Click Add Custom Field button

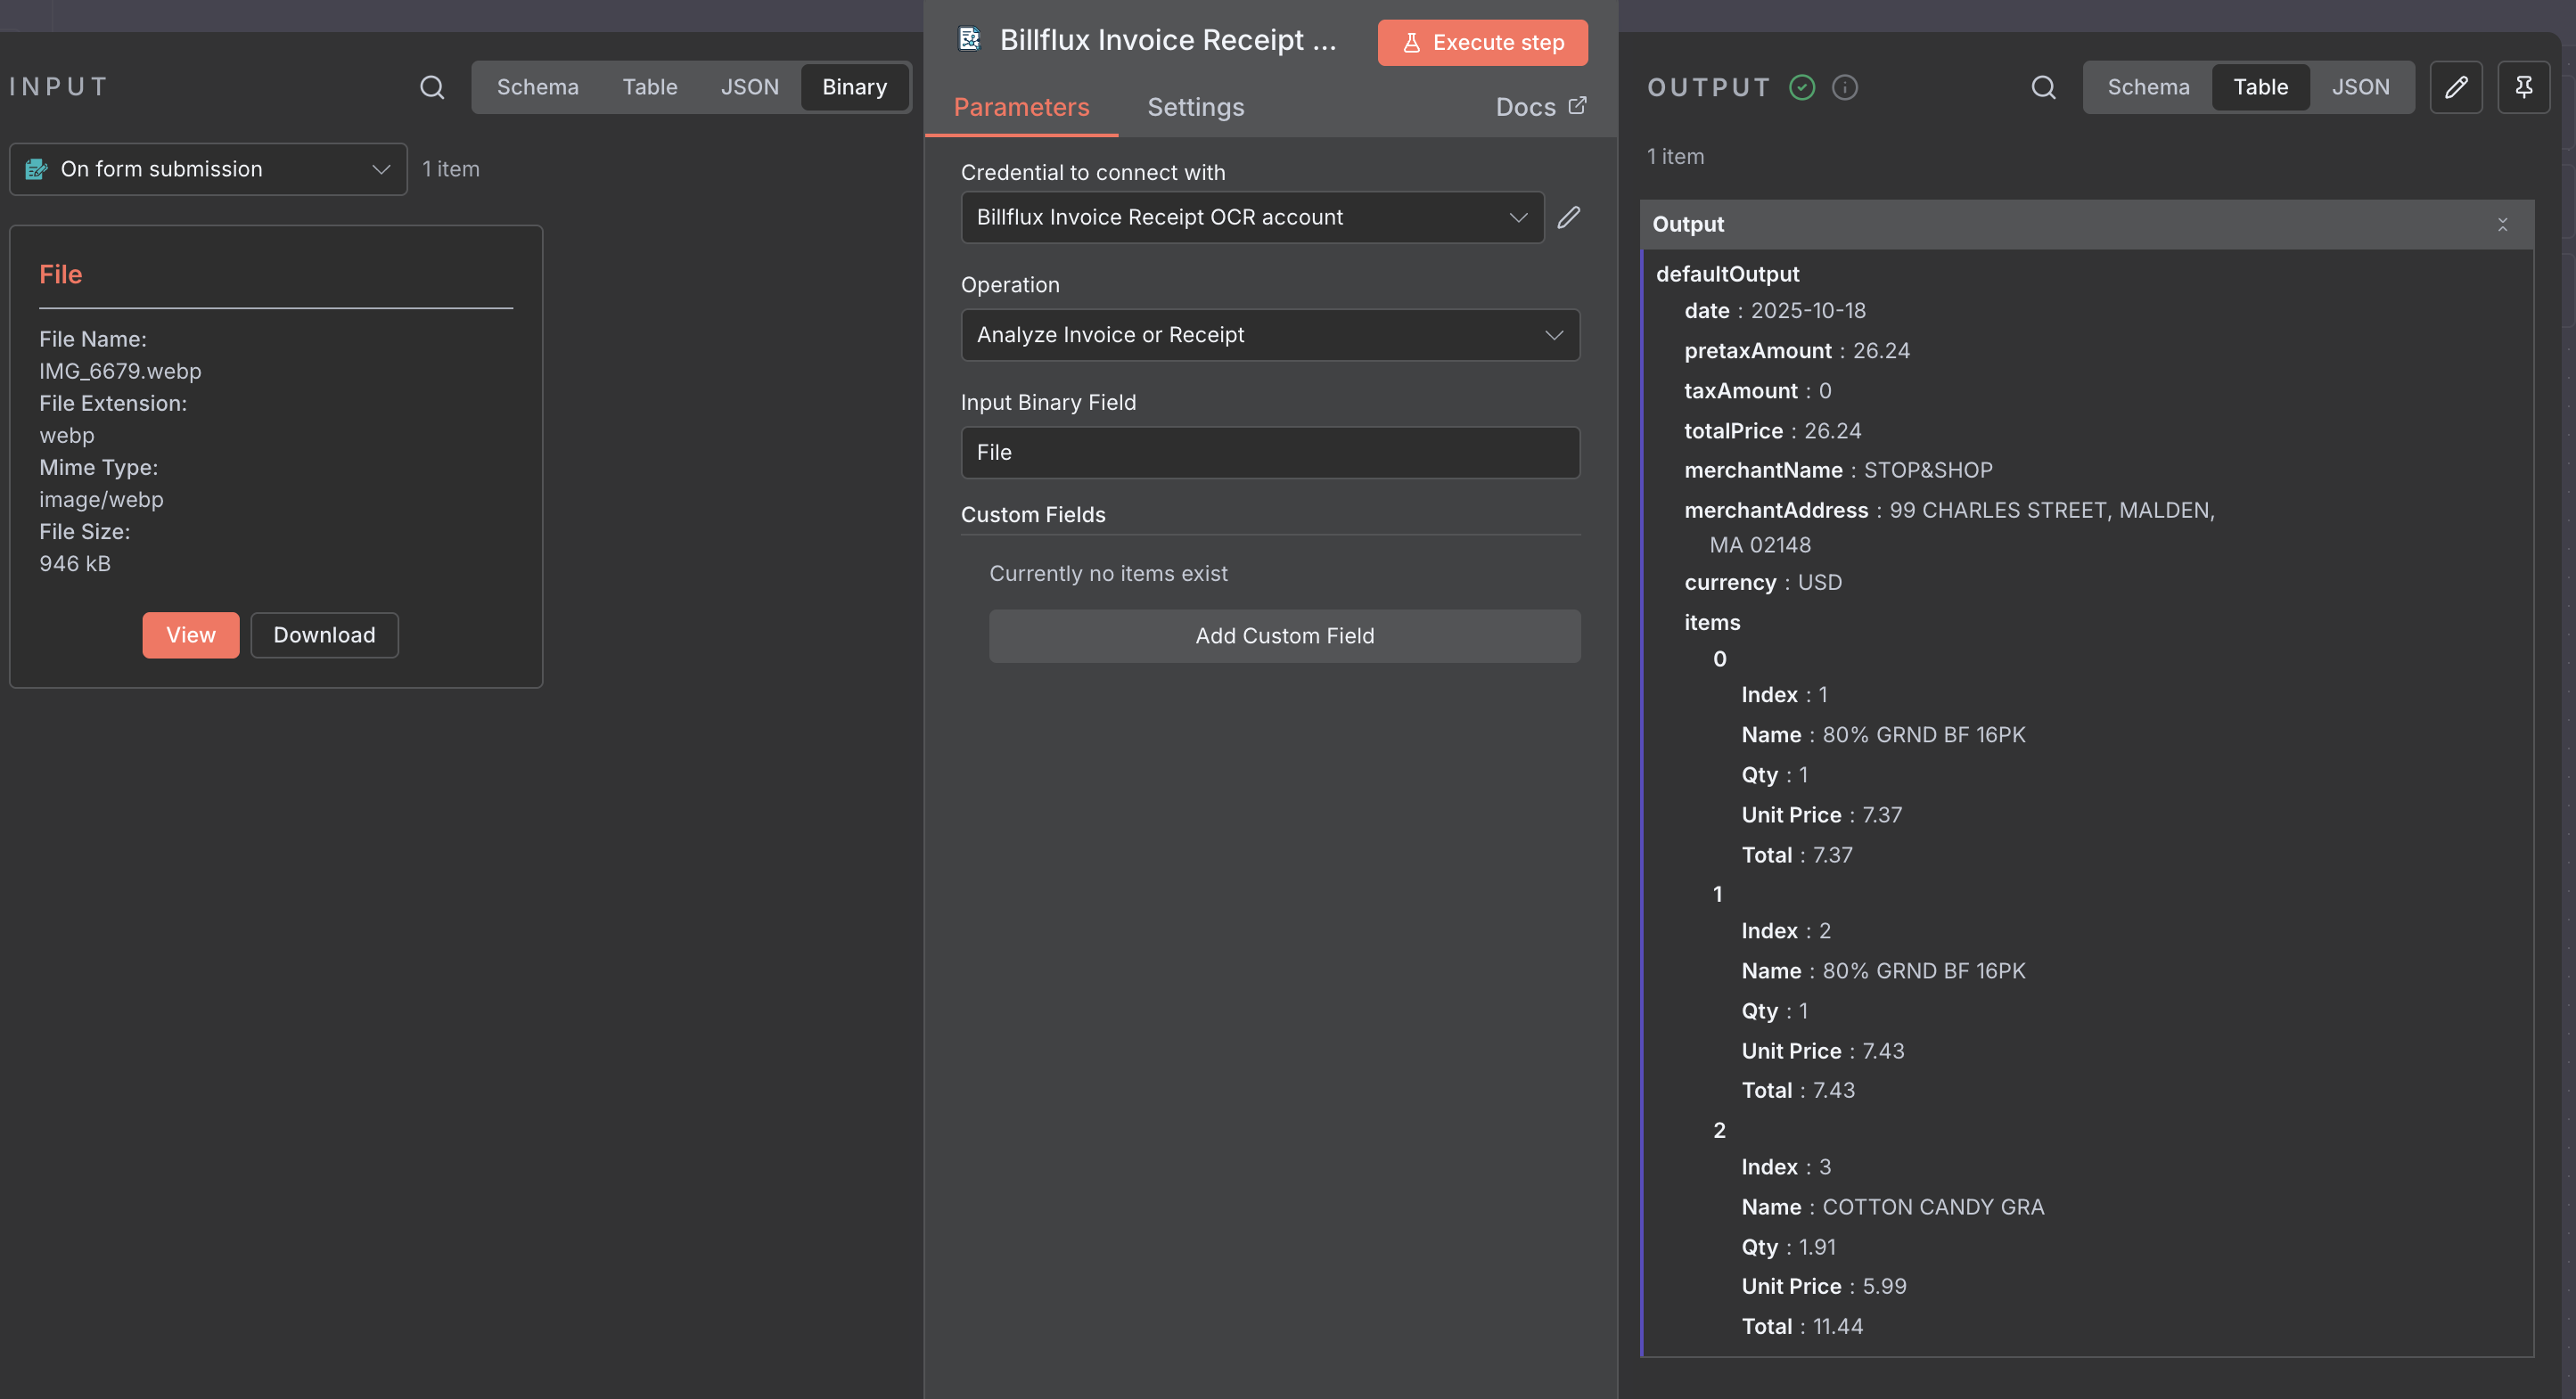tap(1284, 636)
